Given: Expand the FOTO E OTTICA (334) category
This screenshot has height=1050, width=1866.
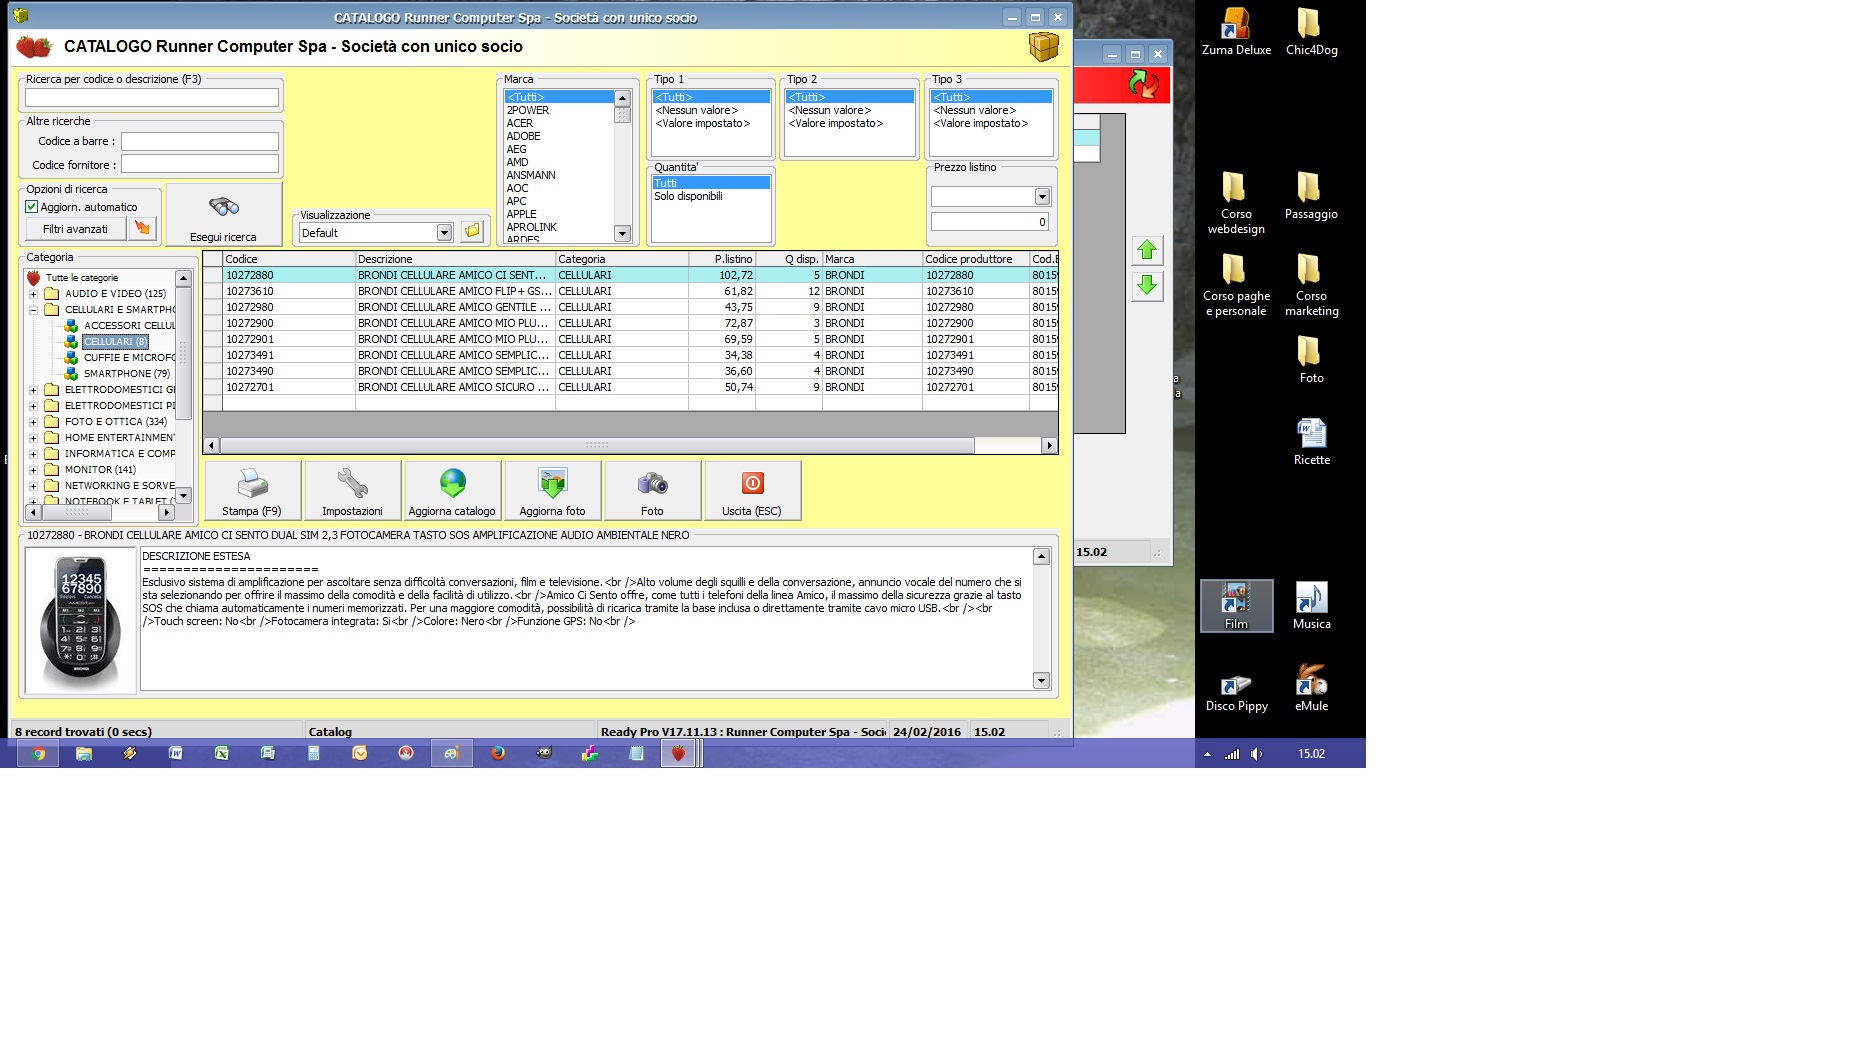Looking at the screenshot, I should pyautogui.click(x=33, y=422).
